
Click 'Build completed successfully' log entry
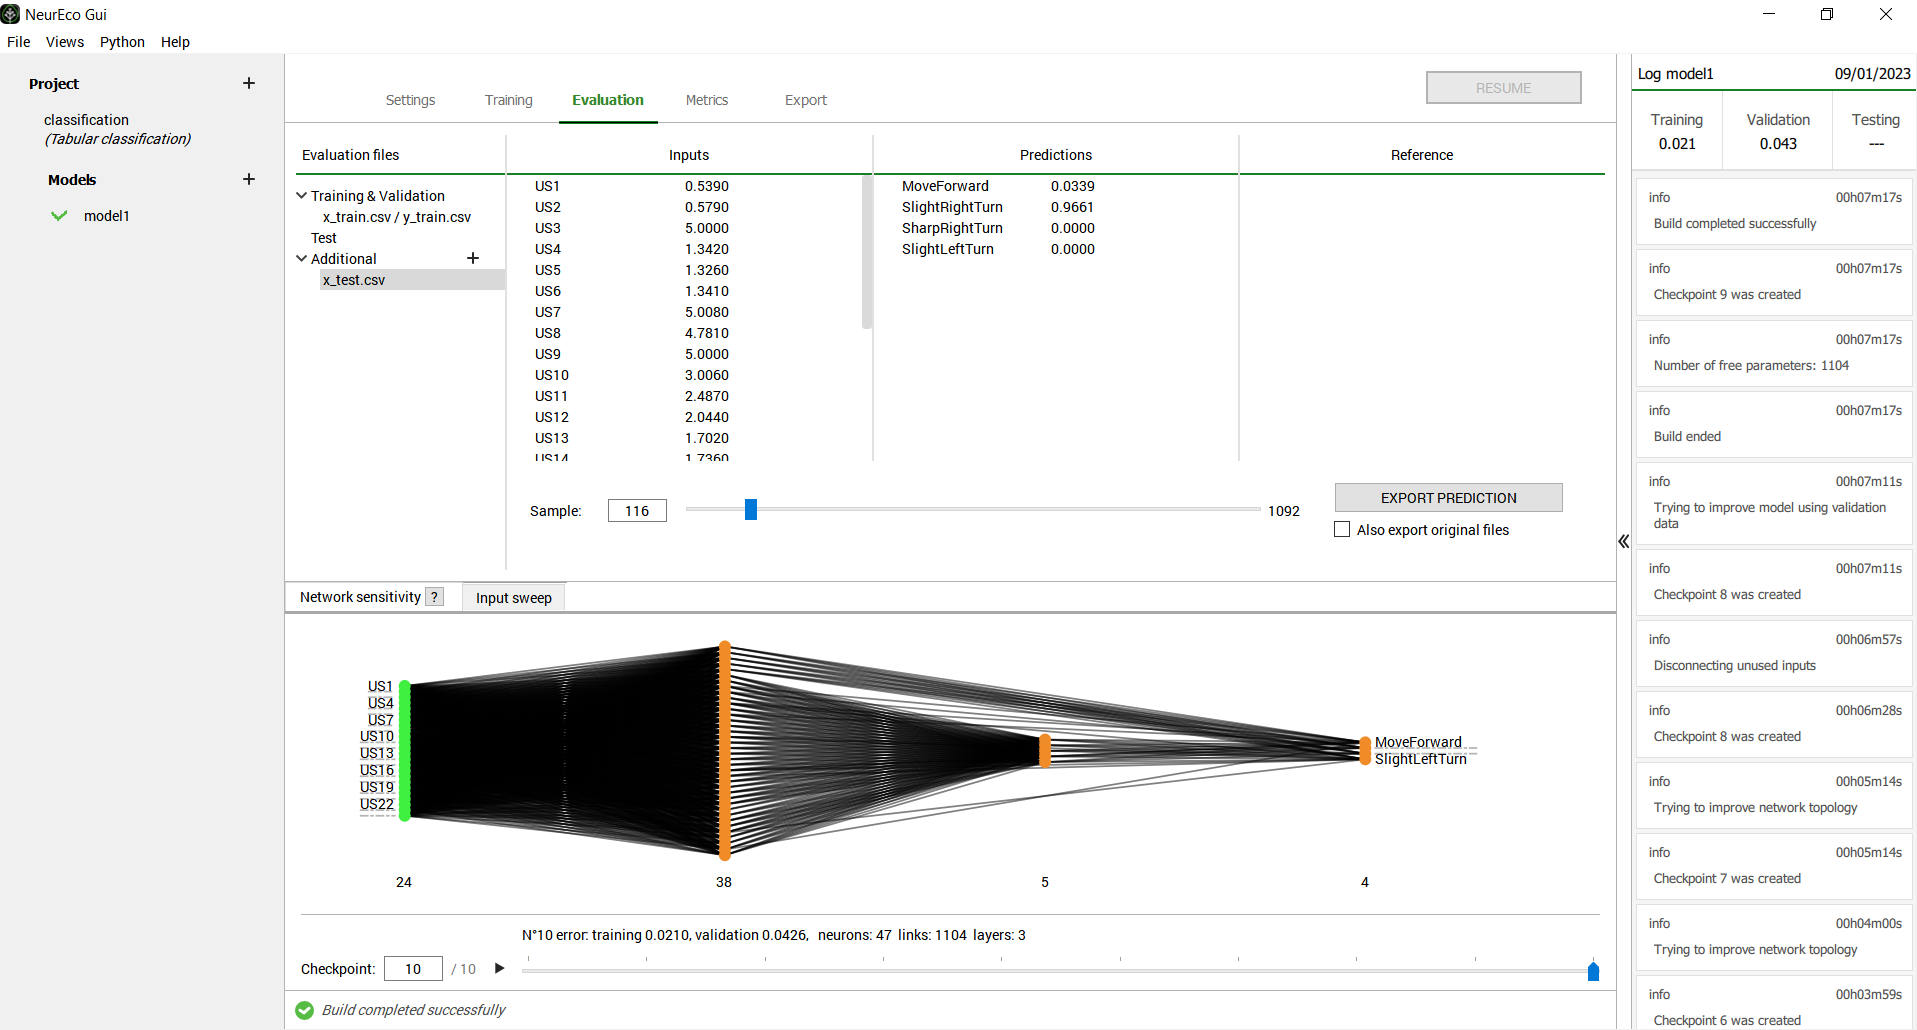[x=1774, y=212]
